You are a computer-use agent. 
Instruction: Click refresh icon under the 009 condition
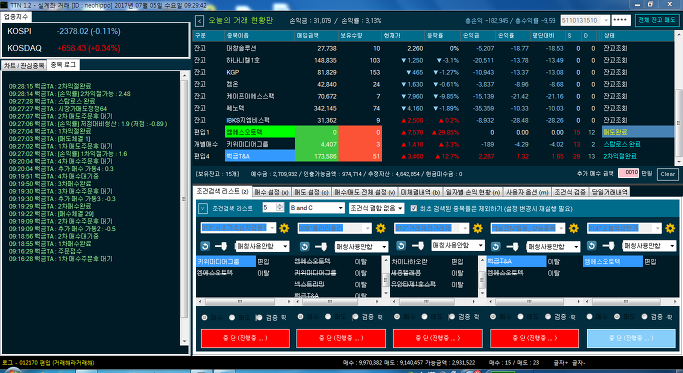coord(304,247)
